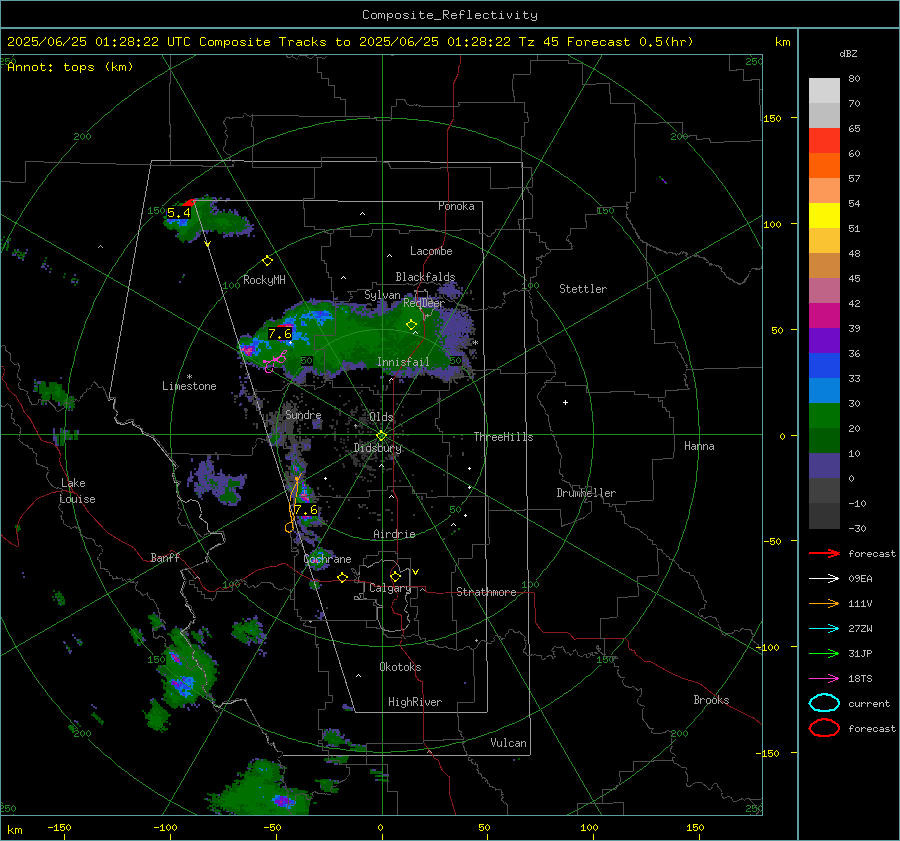Image resolution: width=900 pixels, height=841 pixels.
Task: Click the ThreeHills city label
Action: (x=503, y=437)
